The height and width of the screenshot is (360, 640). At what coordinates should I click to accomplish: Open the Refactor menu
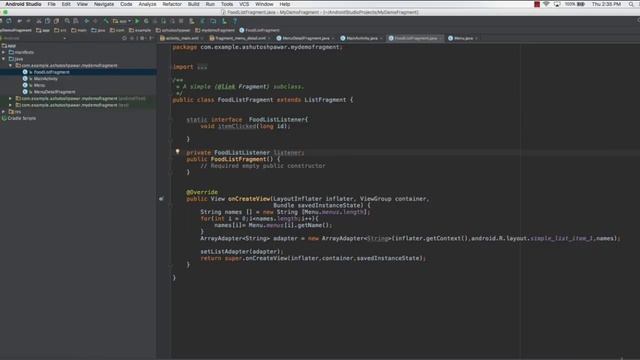click(172, 4)
